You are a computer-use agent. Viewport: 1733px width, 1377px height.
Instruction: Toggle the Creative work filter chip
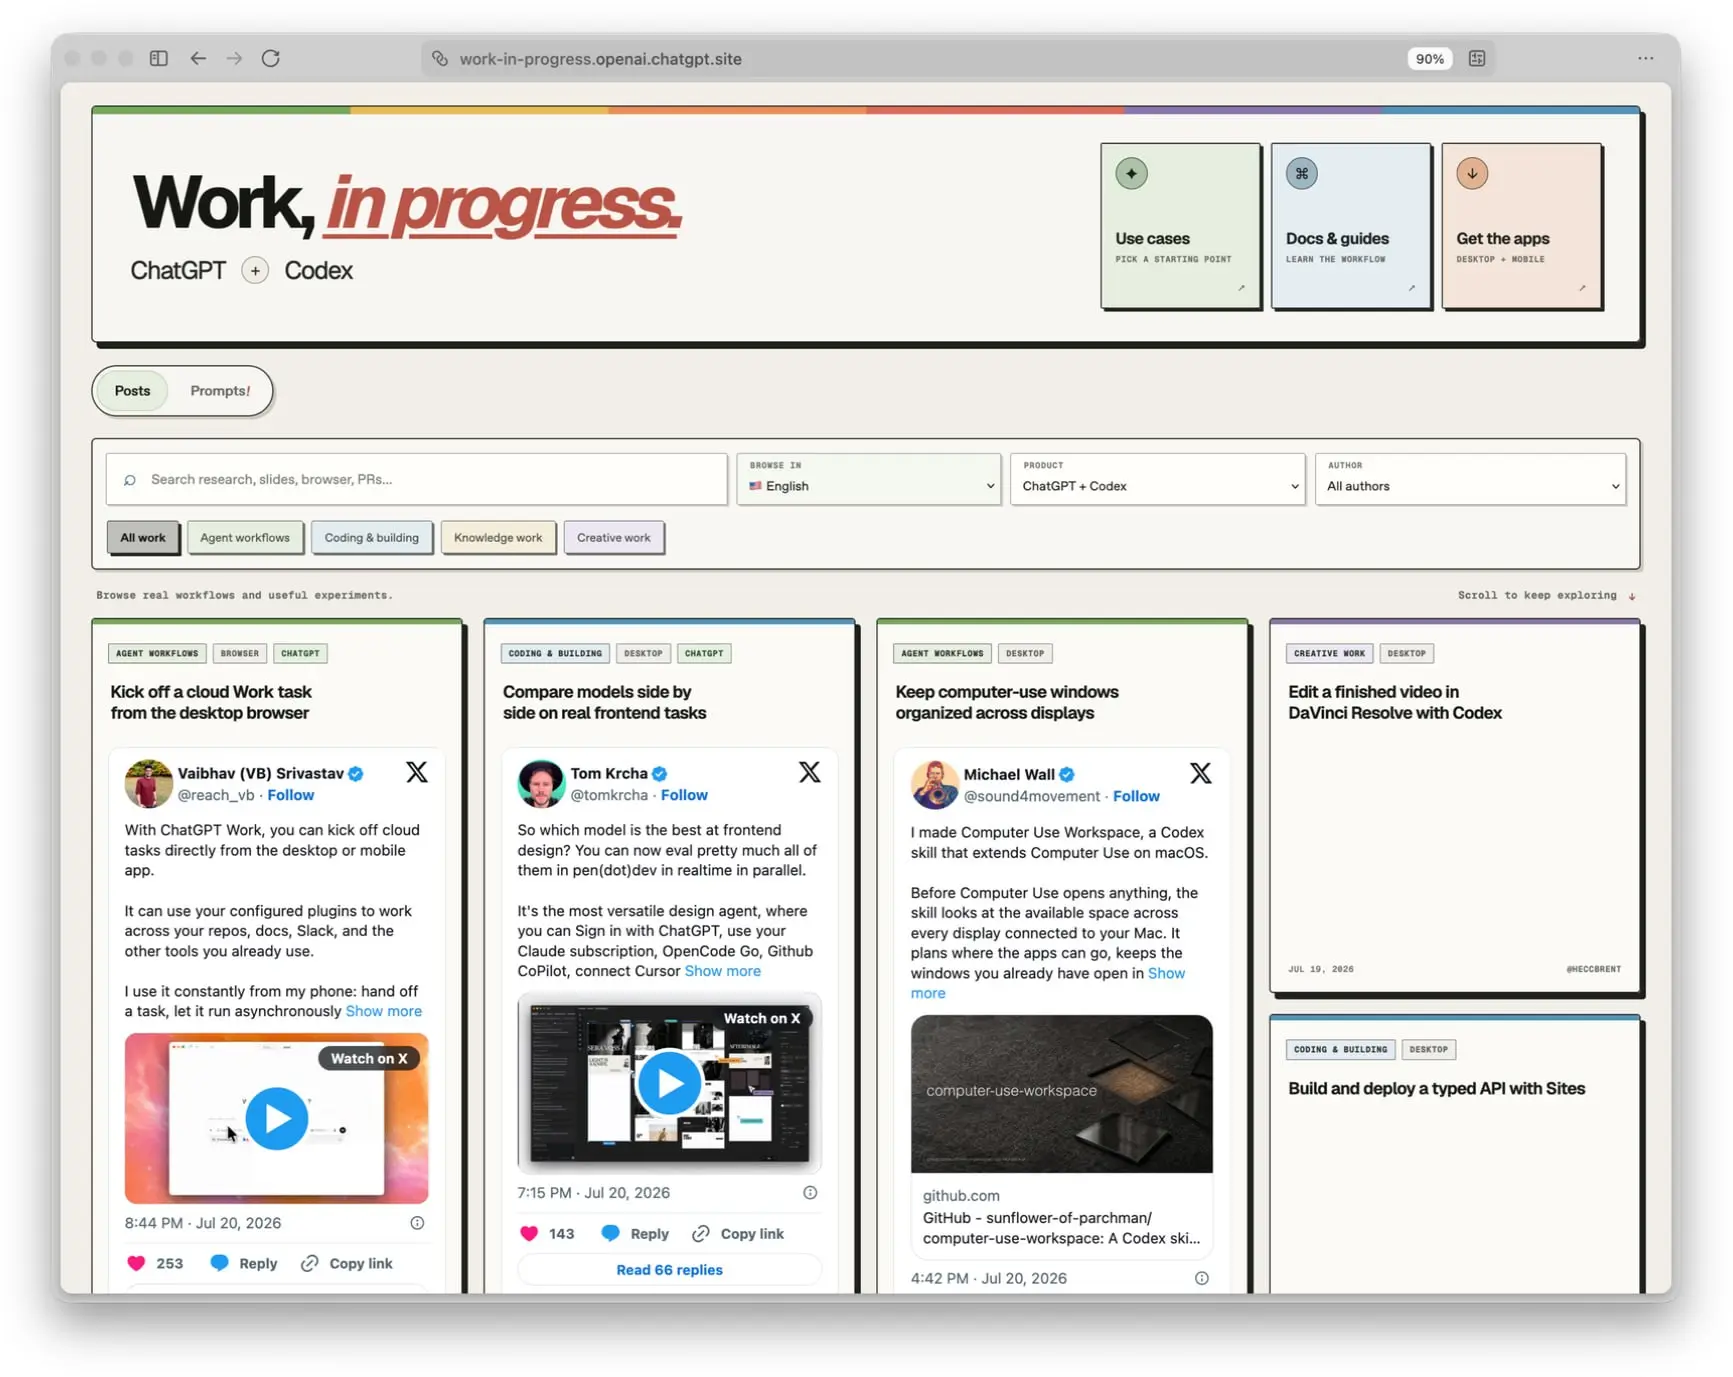click(613, 538)
